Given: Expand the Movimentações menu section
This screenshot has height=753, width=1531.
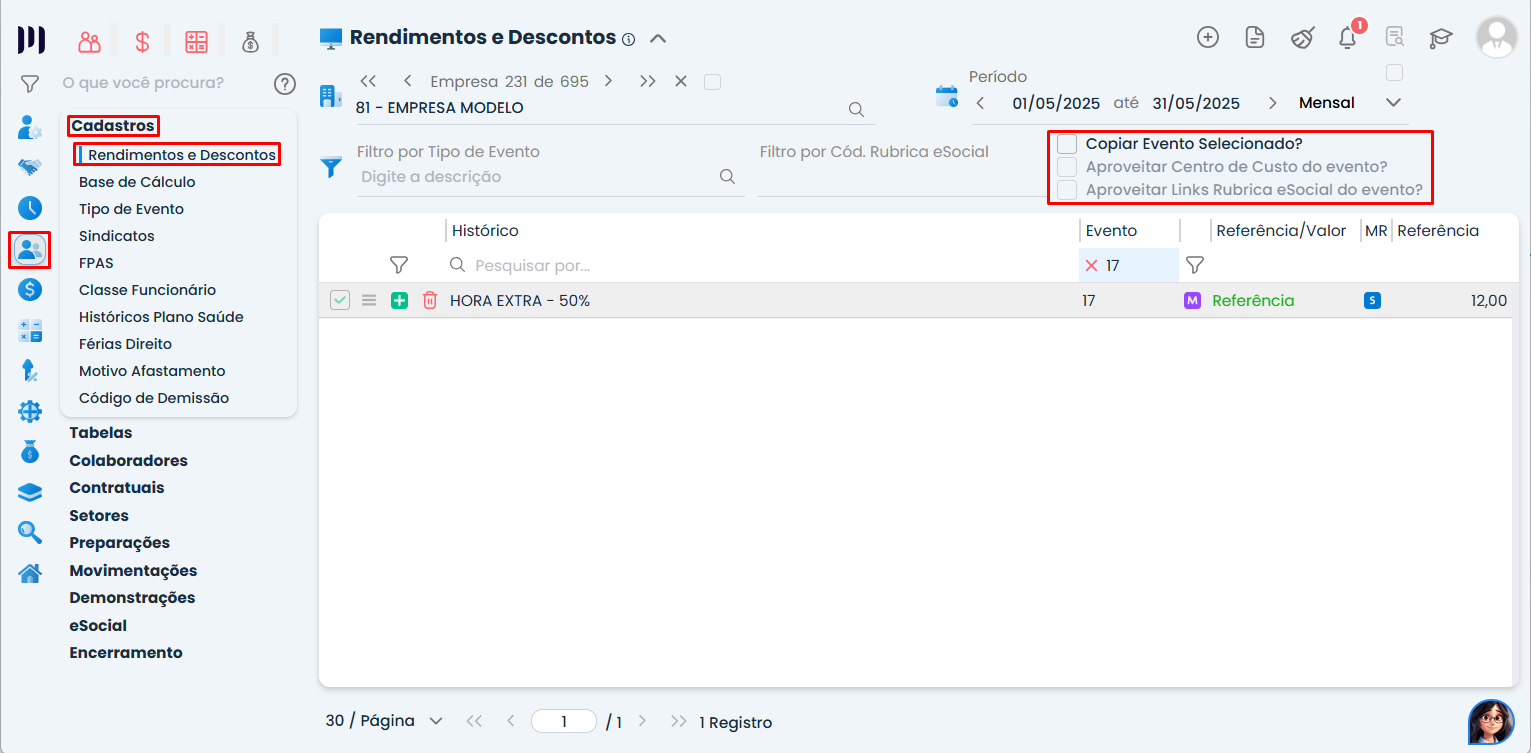Looking at the screenshot, I should (133, 571).
